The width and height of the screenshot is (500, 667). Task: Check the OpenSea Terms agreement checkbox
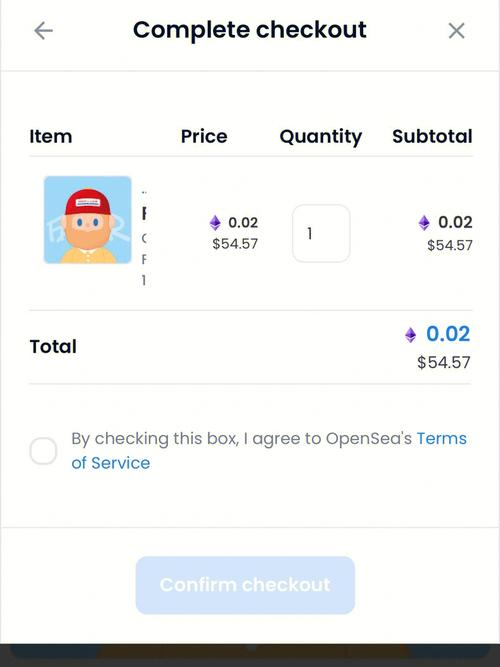pyautogui.click(x=43, y=450)
